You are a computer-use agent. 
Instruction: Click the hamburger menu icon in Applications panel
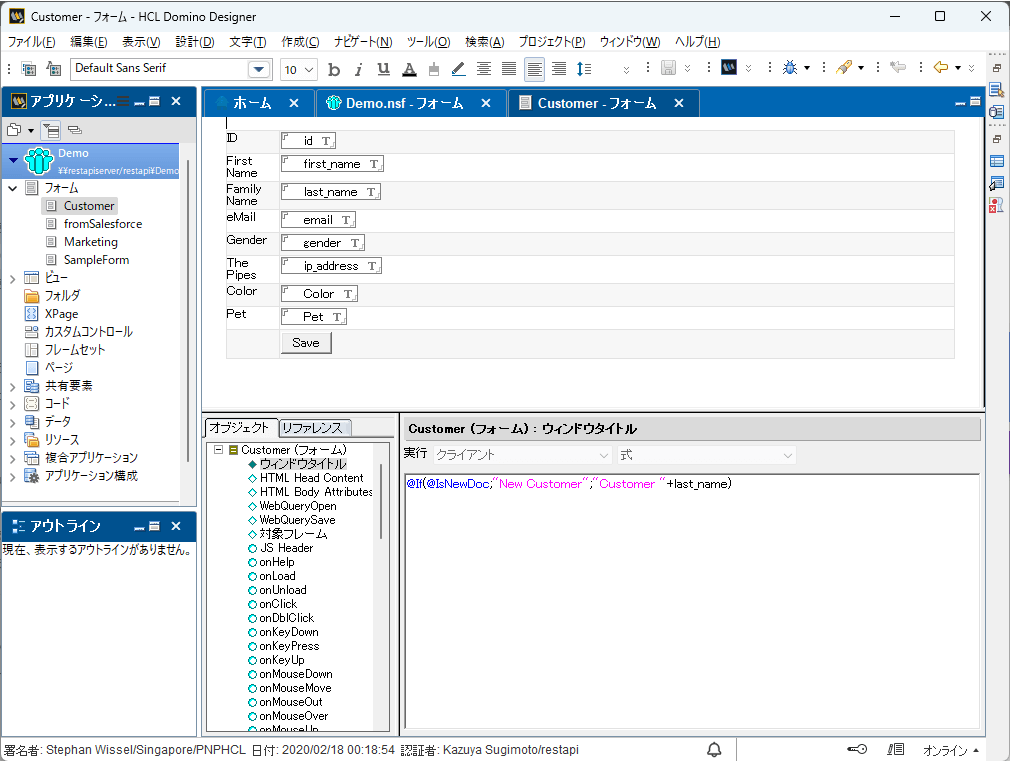click(122, 101)
